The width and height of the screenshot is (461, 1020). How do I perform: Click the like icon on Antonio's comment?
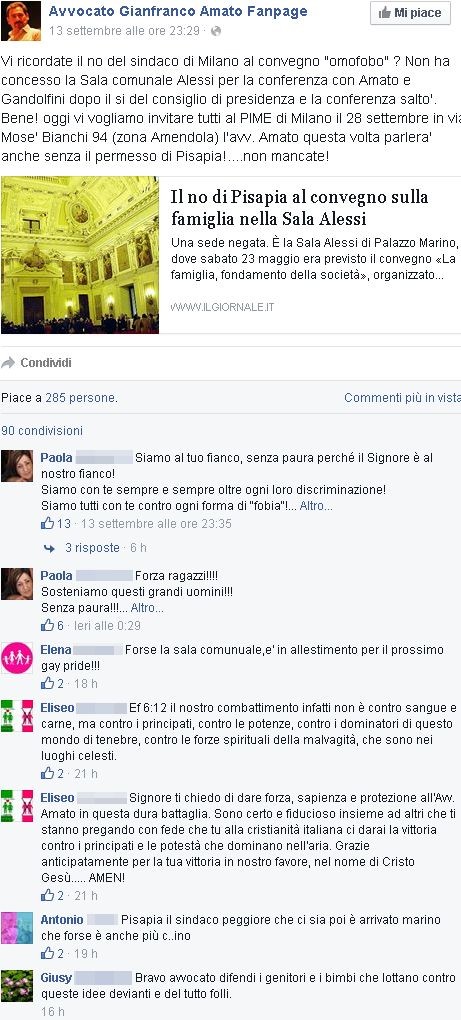tap(47, 954)
